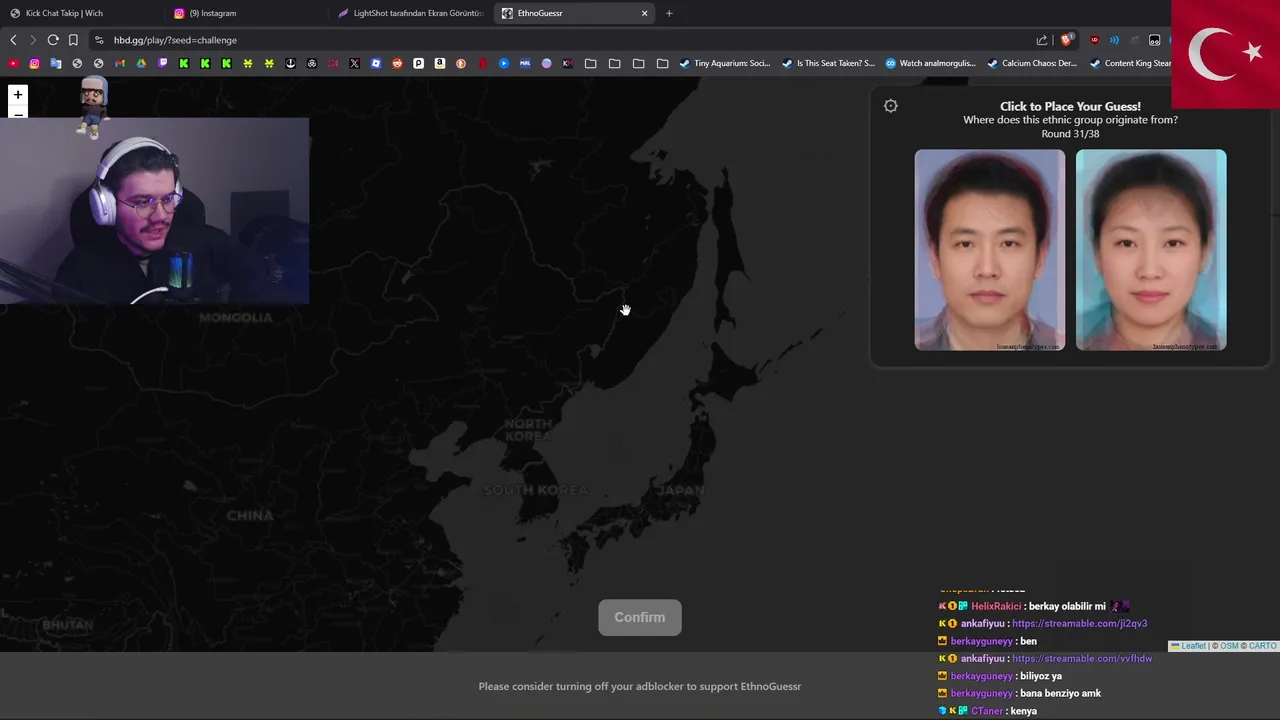Viewport: 1280px width, 720px height.
Task: Place guess on MONGOLIA map label
Action: [236, 318]
